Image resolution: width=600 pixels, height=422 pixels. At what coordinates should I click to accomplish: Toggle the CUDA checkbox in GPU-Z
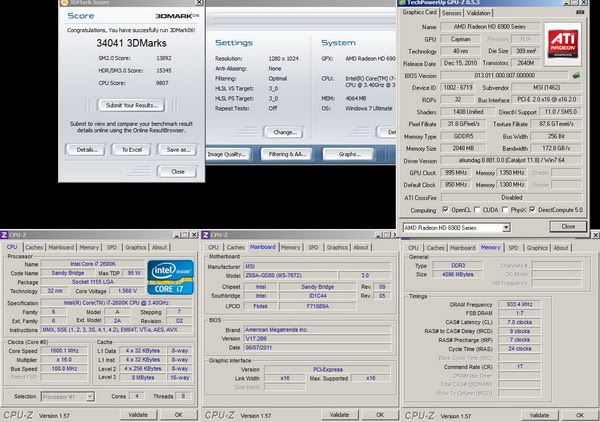coord(477,210)
